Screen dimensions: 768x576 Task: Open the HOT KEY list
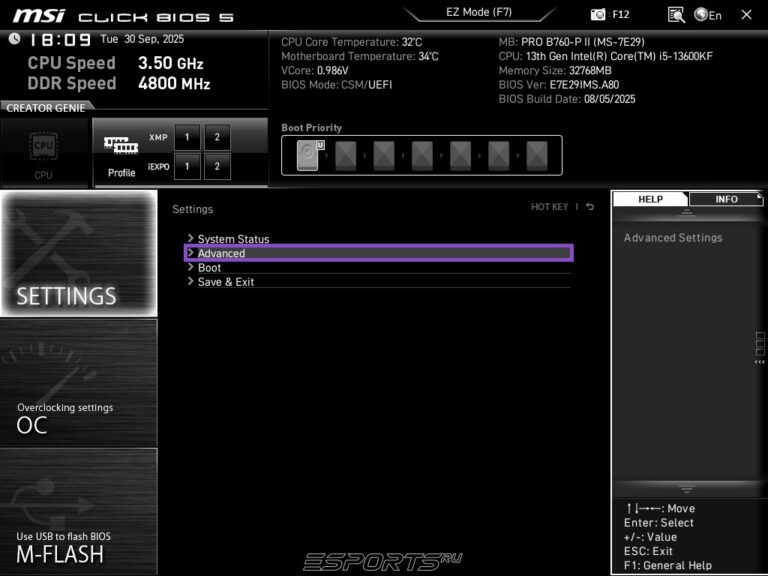pos(549,207)
